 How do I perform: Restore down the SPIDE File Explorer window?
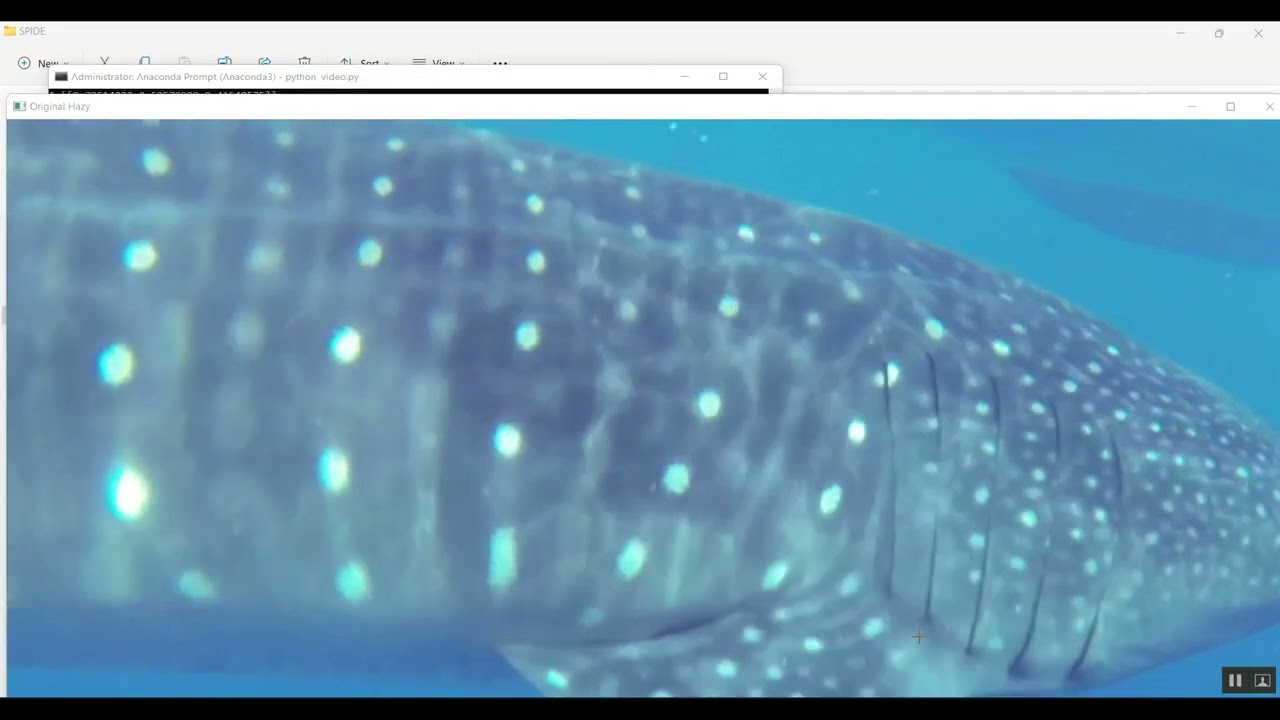click(x=1219, y=33)
